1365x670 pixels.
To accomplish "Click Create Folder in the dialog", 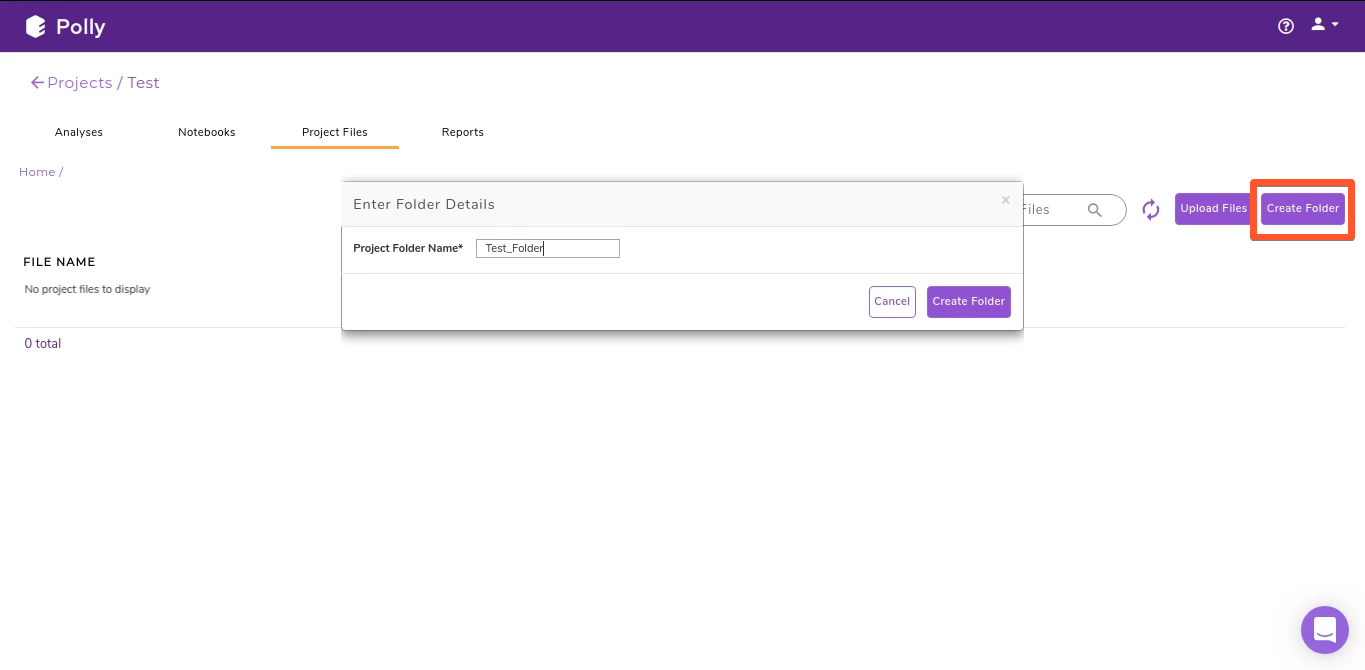I will point(968,301).
